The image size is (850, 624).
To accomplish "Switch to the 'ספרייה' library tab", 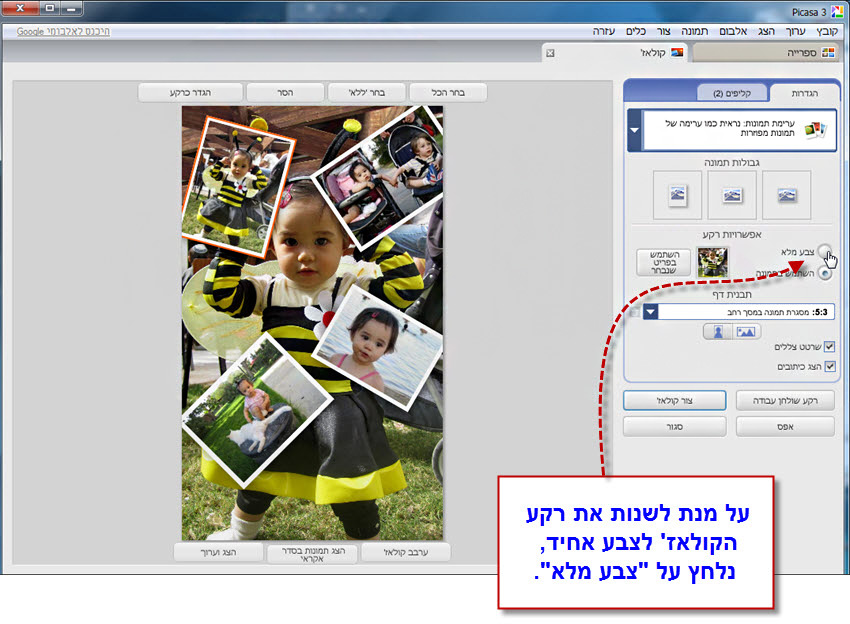I will tap(765, 53).
